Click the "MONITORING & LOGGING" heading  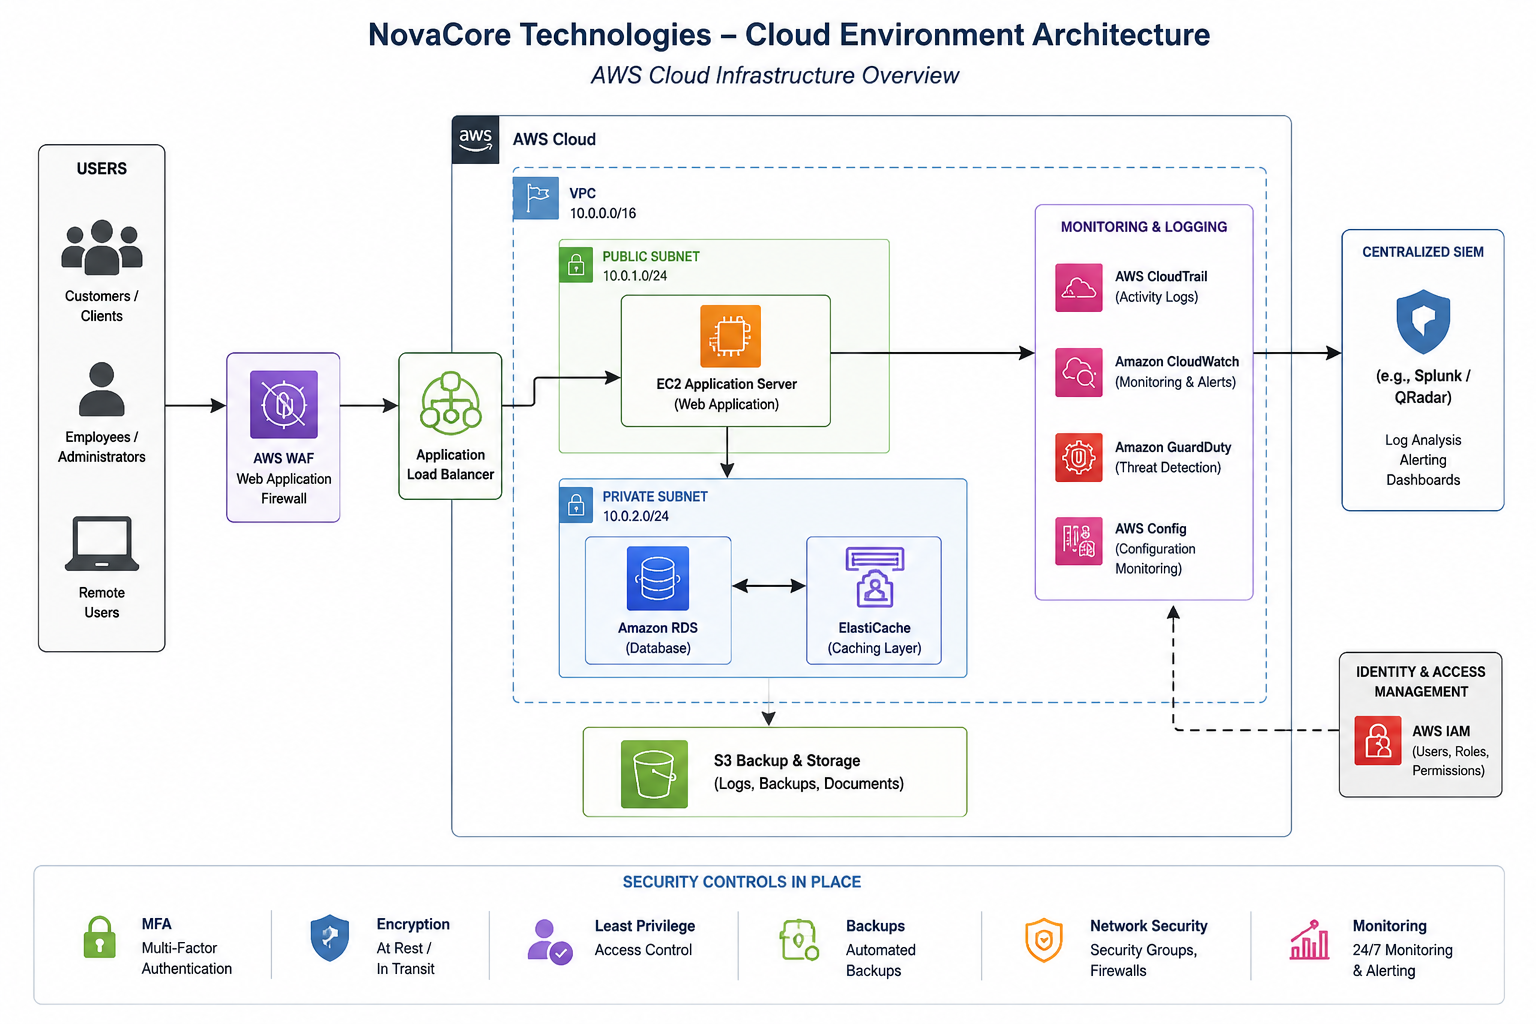(1144, 227)
